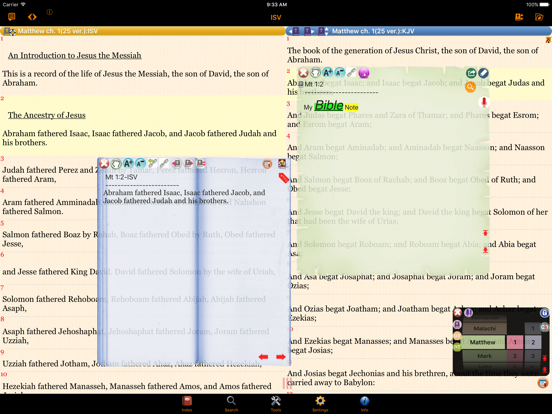552x414 pixels.
Task: Open the Tools tab
Action: tap(276, 403)
